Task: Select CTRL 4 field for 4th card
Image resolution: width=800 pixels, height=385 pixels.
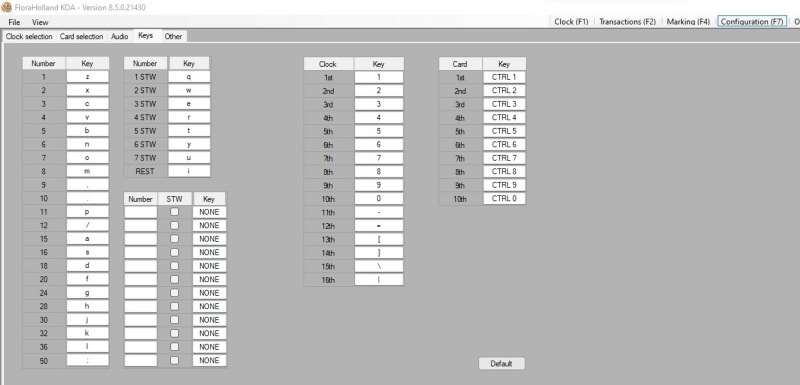Action: [504, 117]
